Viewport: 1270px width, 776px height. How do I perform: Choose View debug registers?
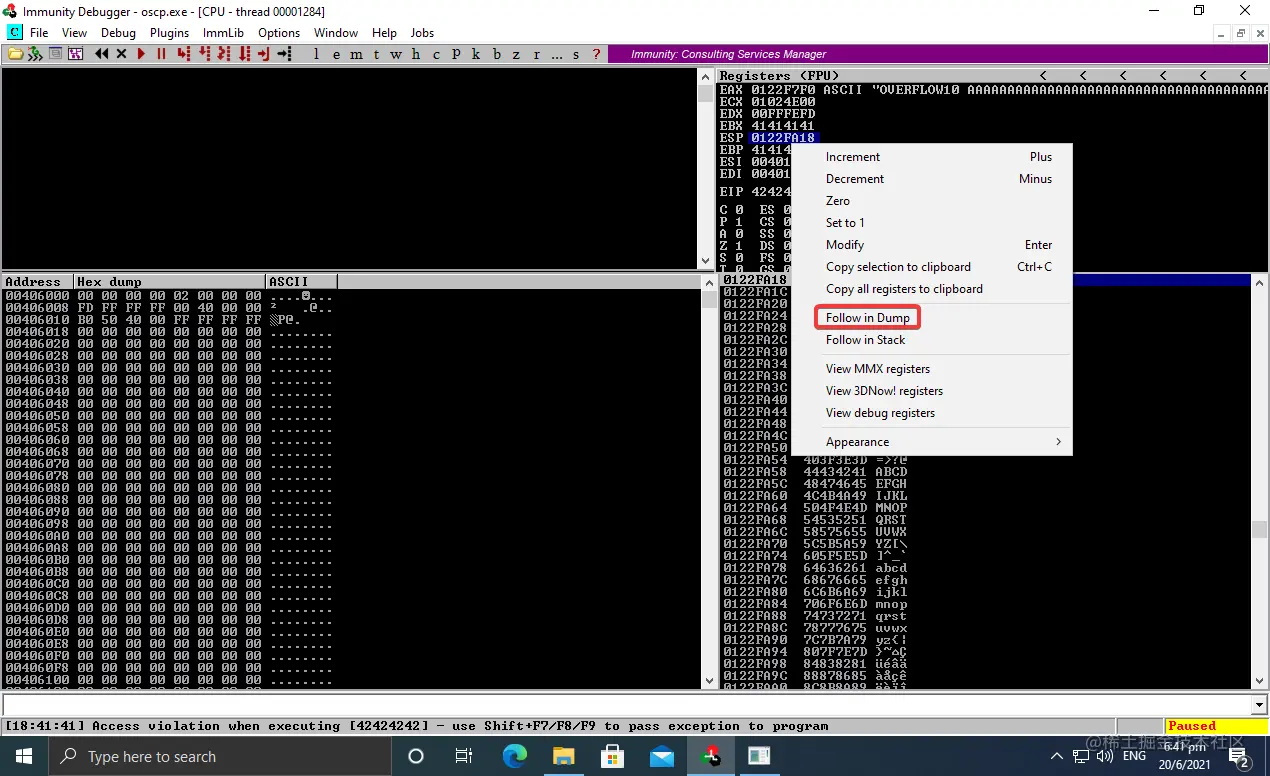[880, 413]
